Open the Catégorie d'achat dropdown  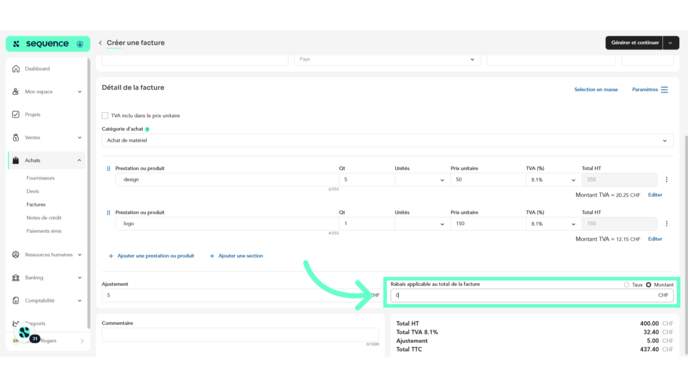click(x=387, y=140)
